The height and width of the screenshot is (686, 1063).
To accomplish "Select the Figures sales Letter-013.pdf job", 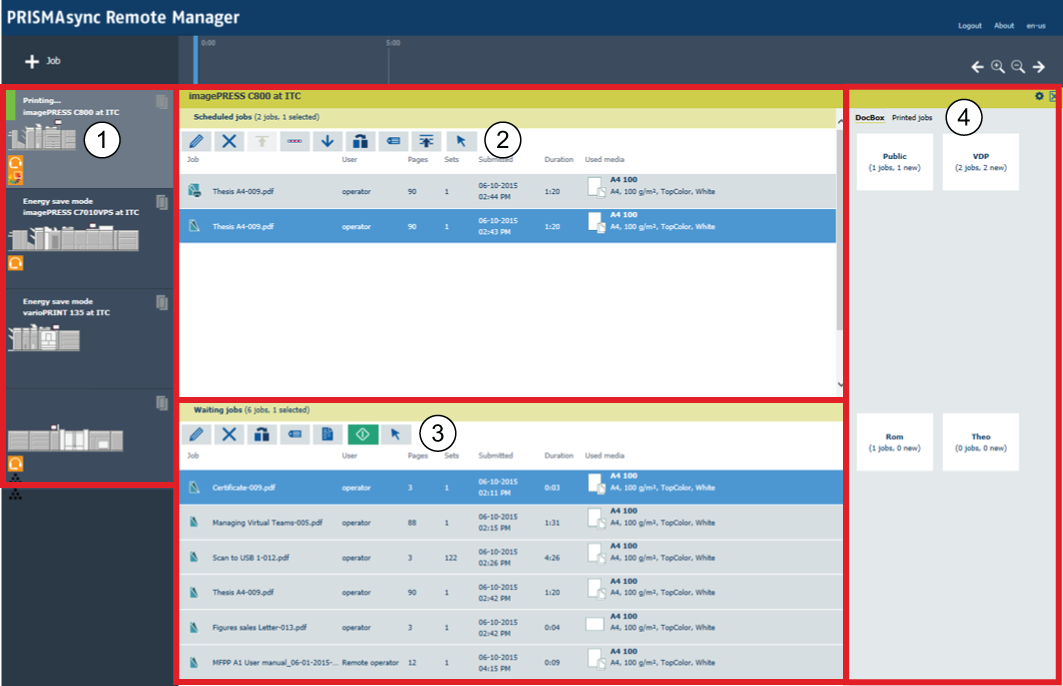I will (x=511, y=627).
